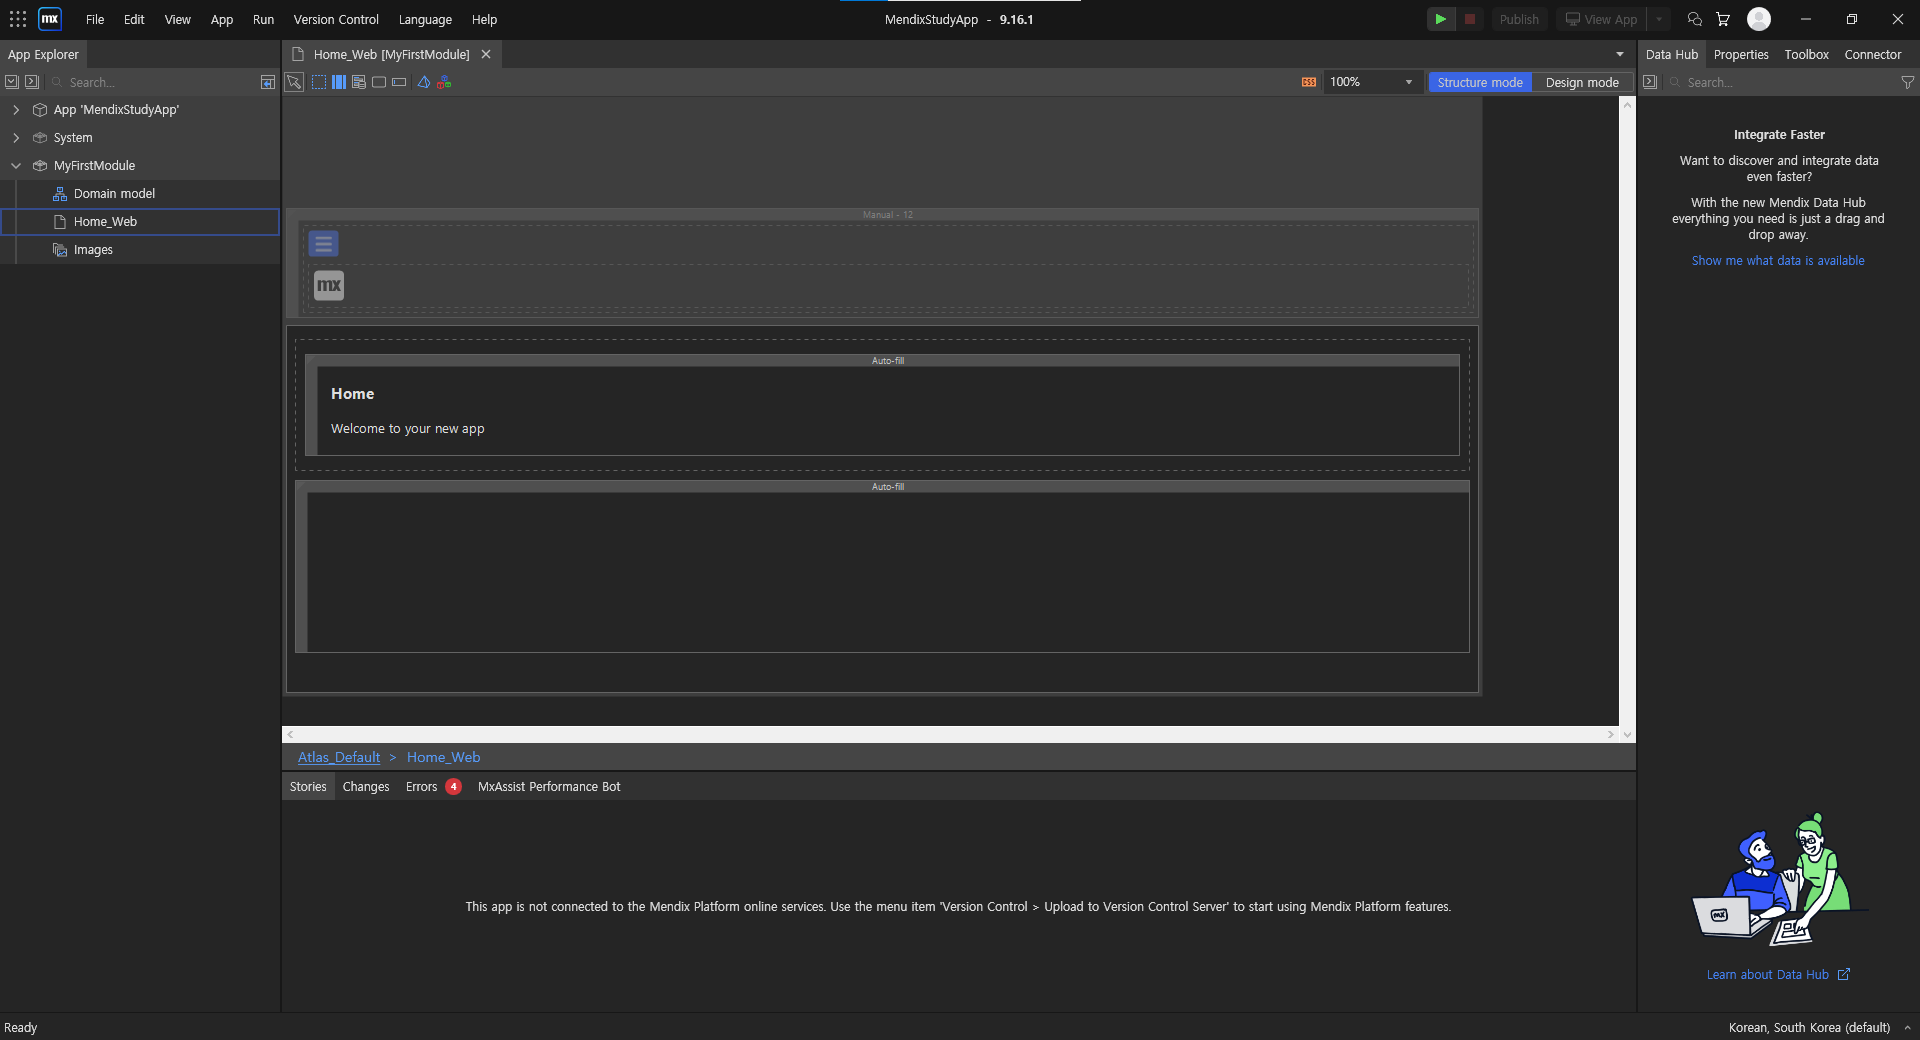
Task: Open the Language menu
Action: click(x=425, y=19)
